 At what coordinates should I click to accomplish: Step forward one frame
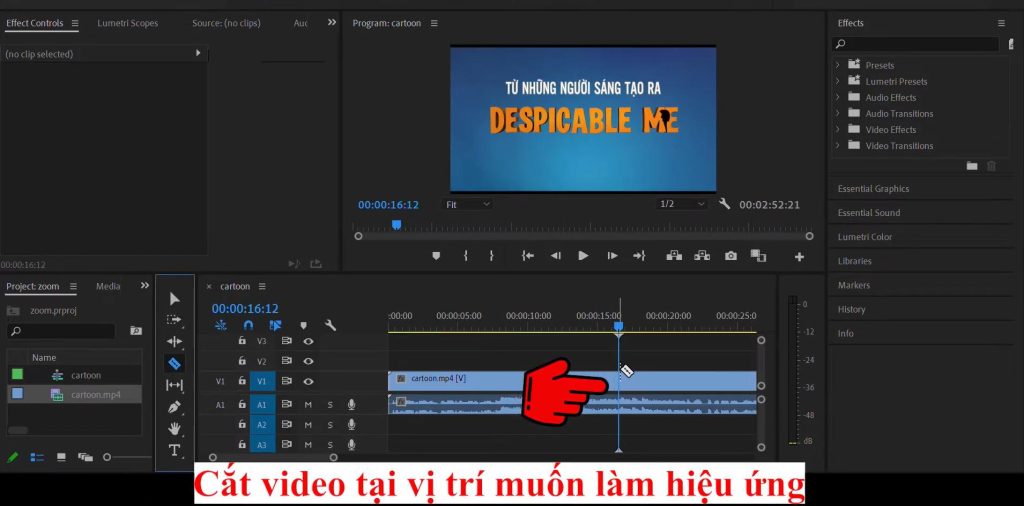(x=612, y=256)
